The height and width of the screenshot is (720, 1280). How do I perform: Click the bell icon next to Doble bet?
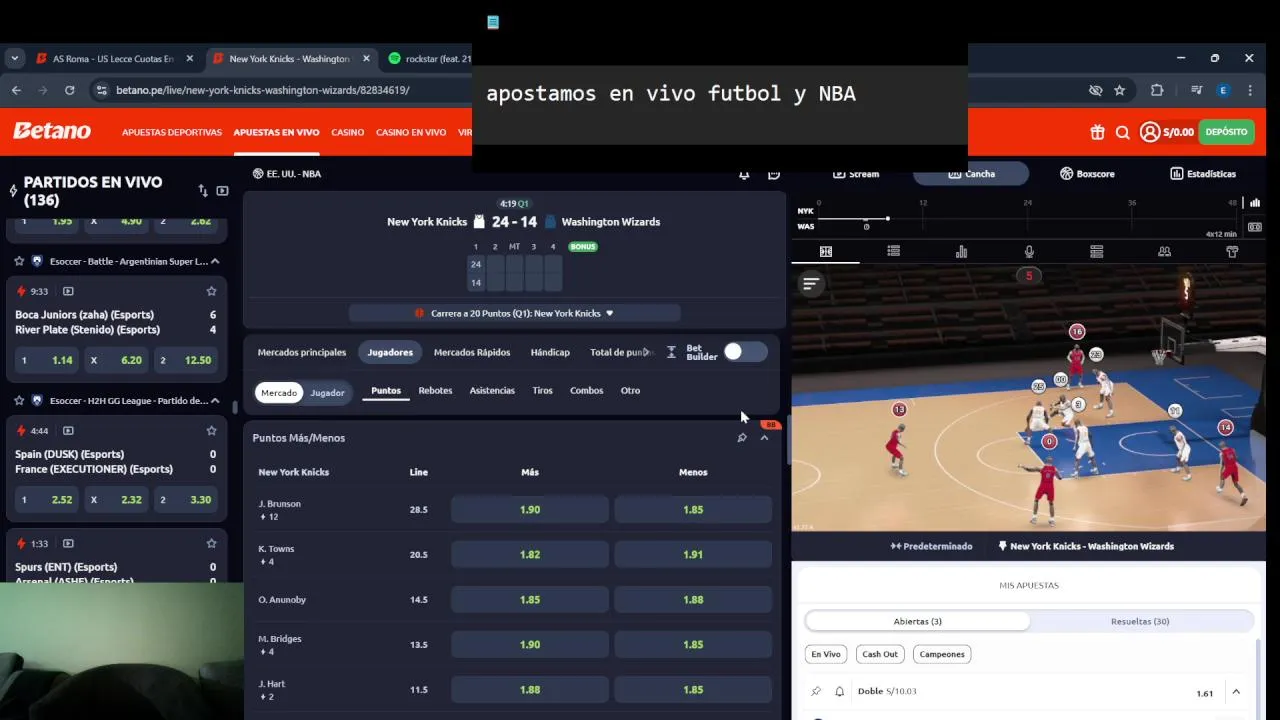[839, 691]
